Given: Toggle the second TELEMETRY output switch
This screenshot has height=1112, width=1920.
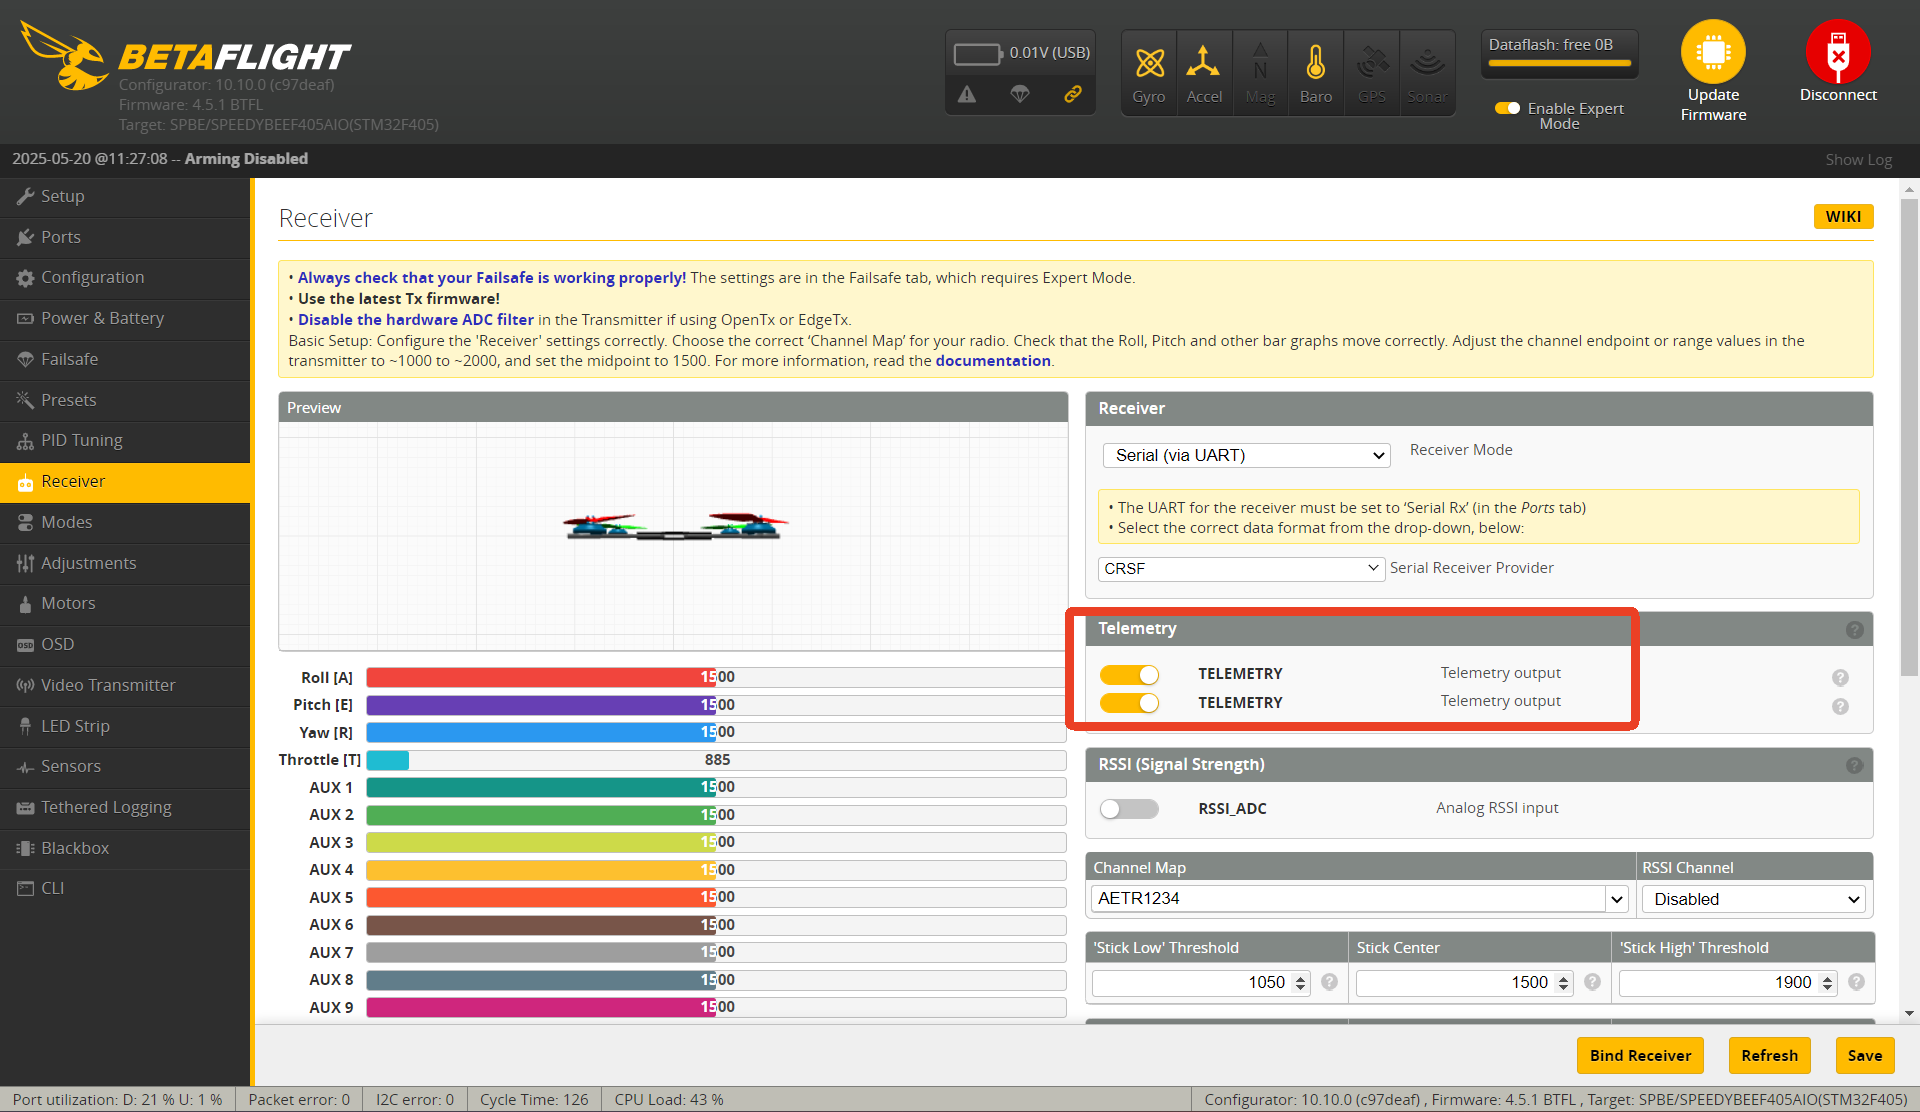Looking at the screenshot, I should coord(1129,703).
